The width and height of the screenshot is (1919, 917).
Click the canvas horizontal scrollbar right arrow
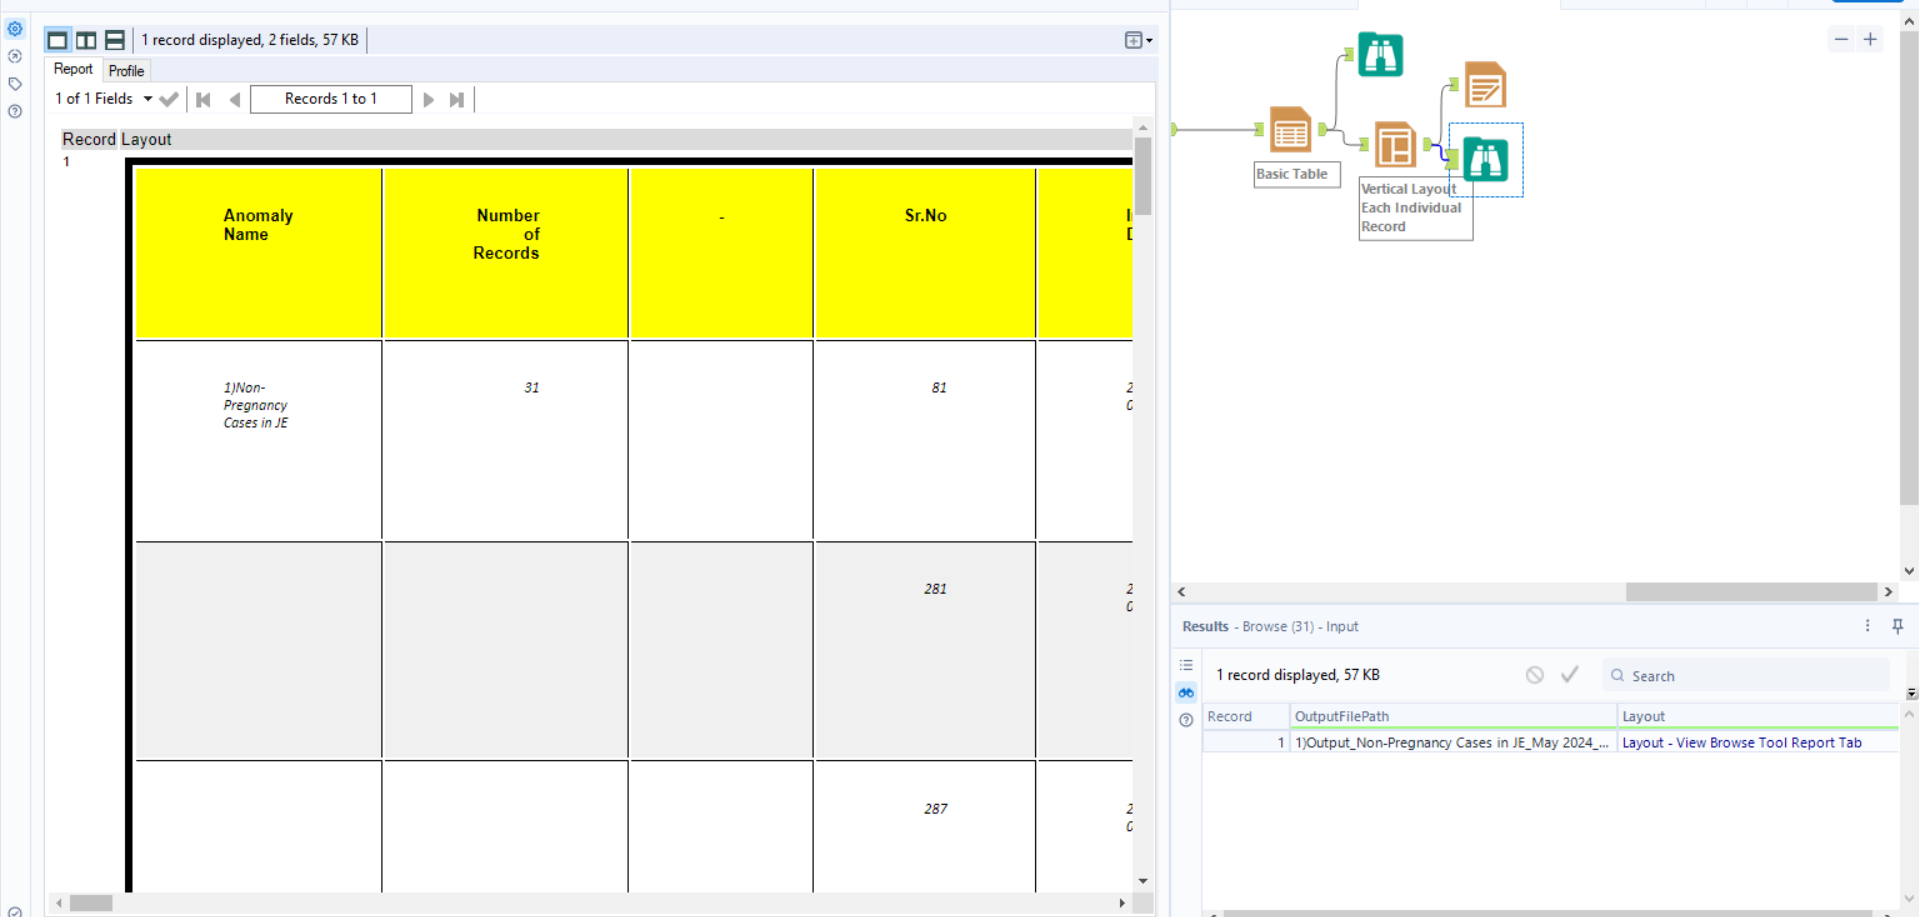(1888, 592)
